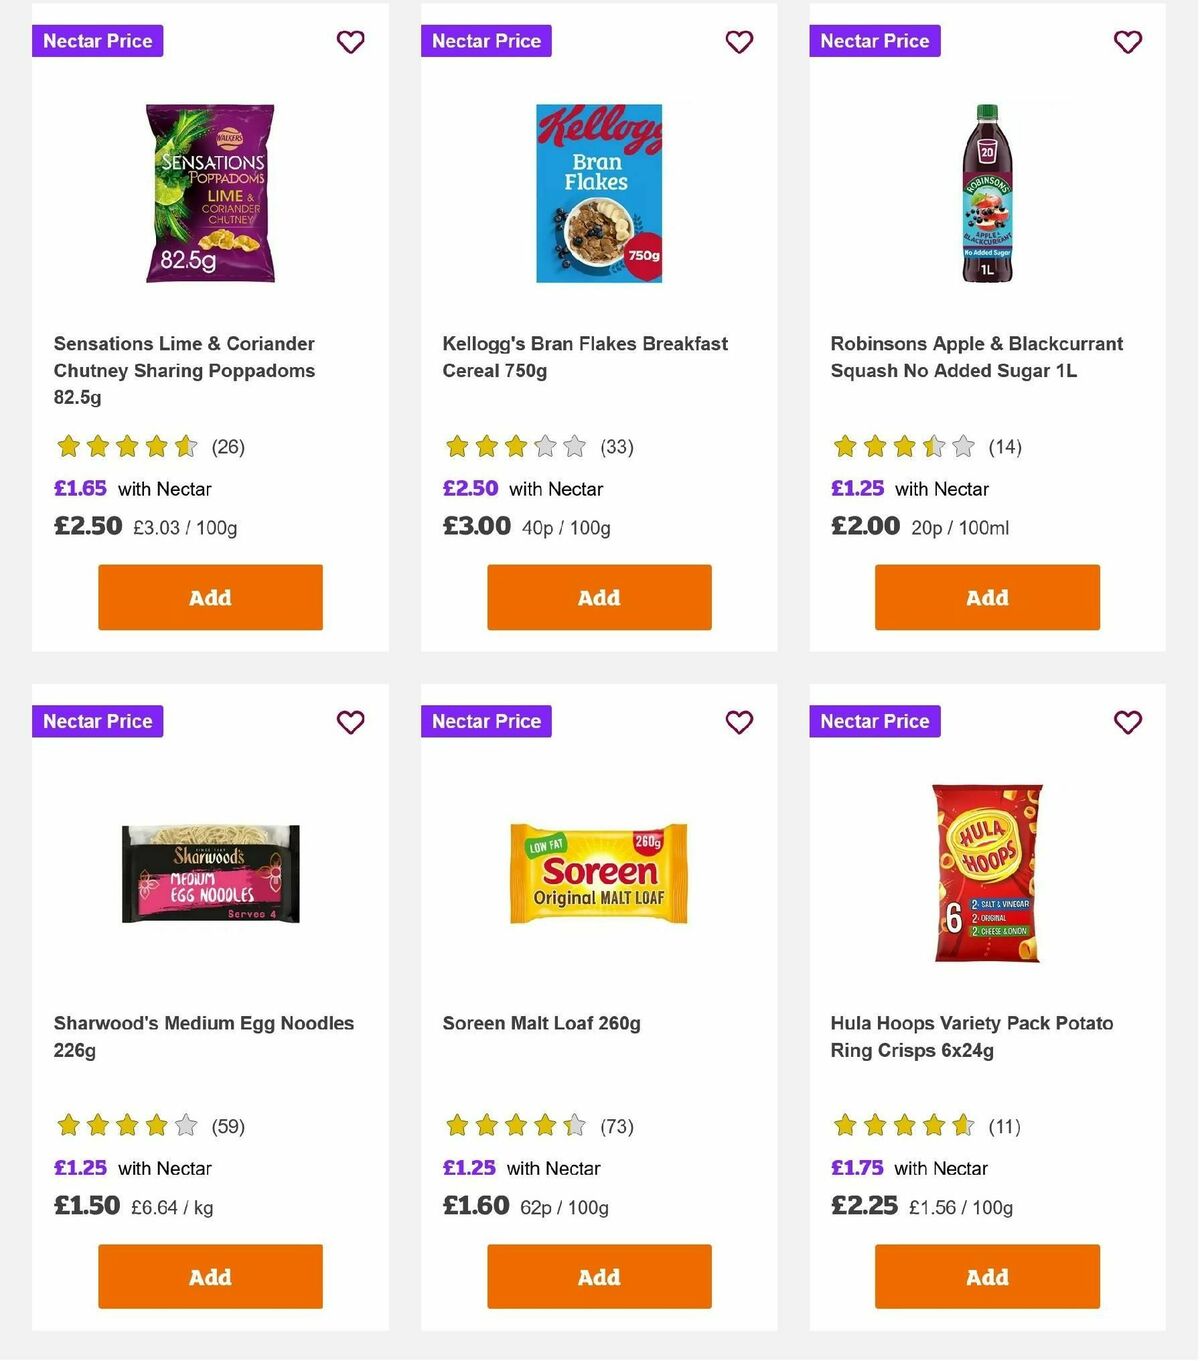Viewport: 1200px width, 1361px height.
Task: Click the star rating of Sensations Poppadoms
Action: [x=125, y=447]
